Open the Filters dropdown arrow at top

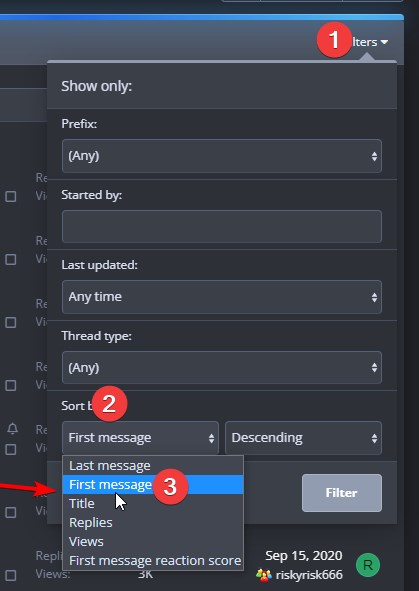pos(384,42)
